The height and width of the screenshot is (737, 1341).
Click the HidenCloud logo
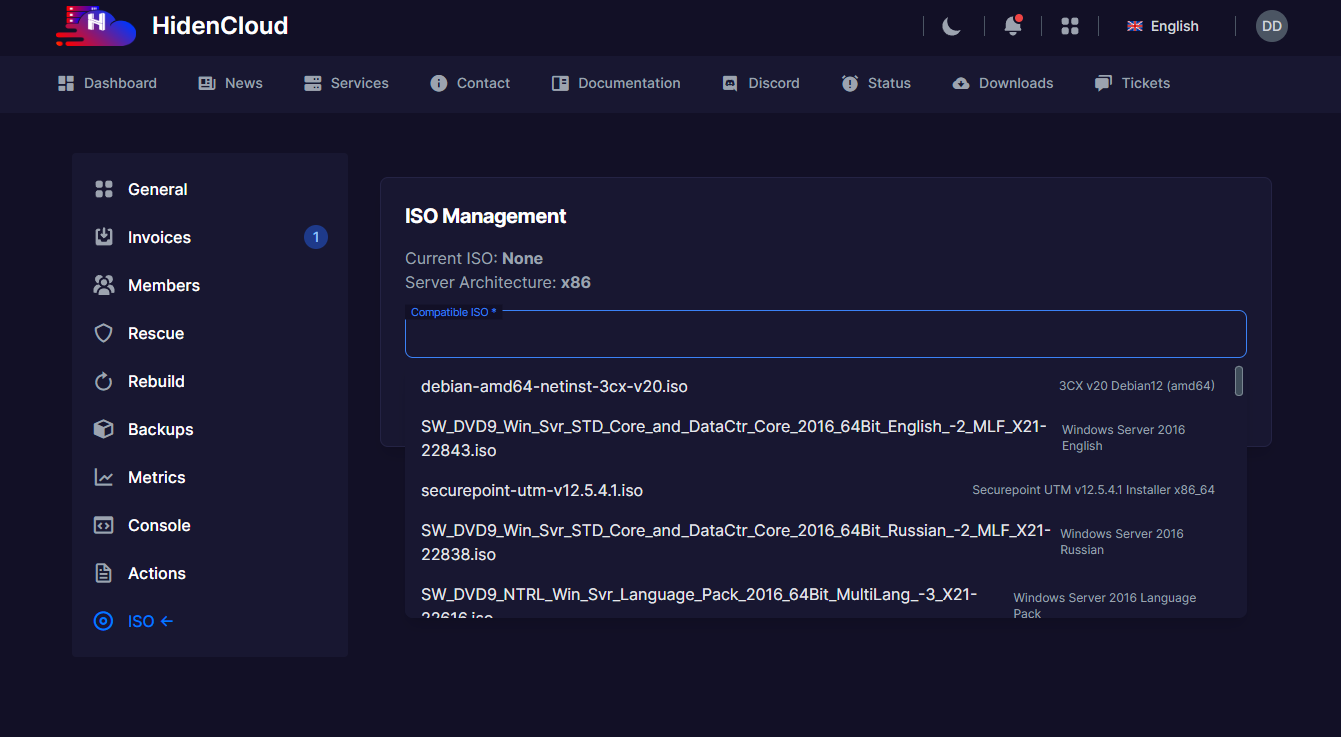point(96,26)
